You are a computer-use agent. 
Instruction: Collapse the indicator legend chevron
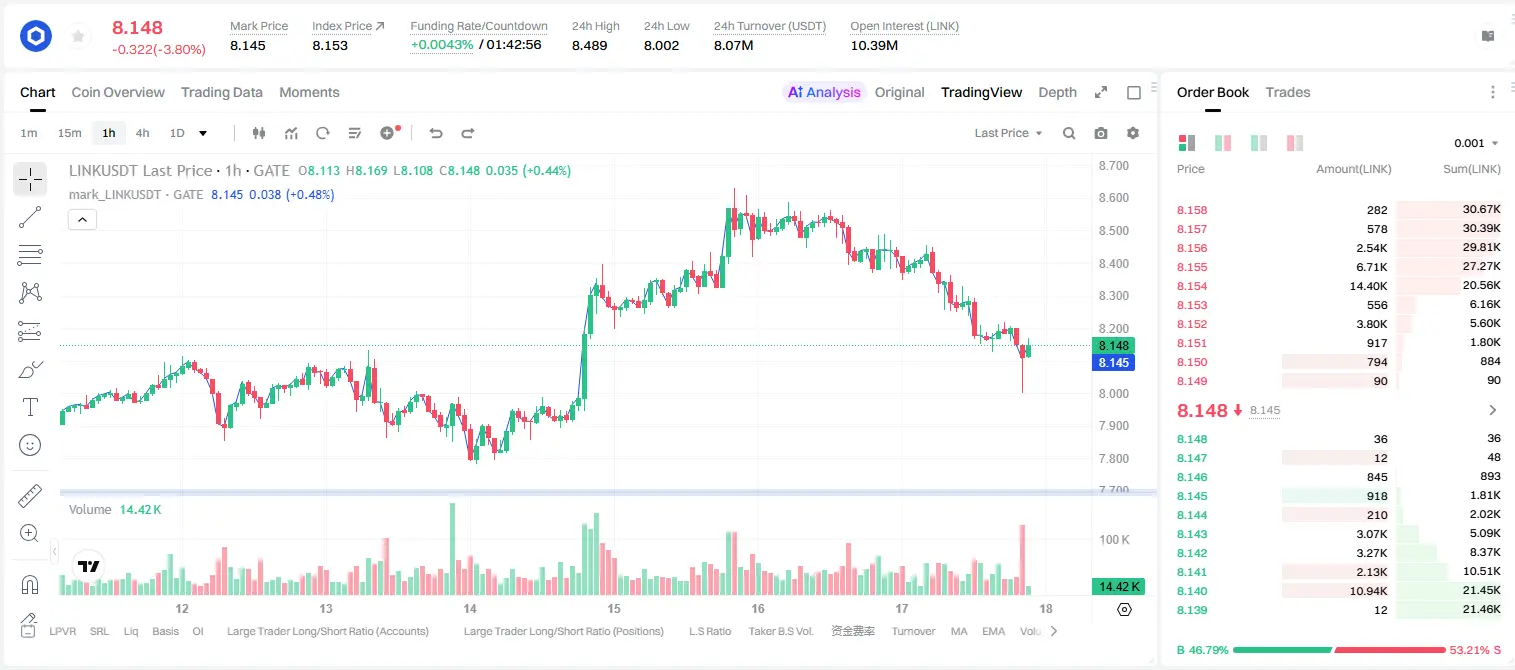(82, 220)
